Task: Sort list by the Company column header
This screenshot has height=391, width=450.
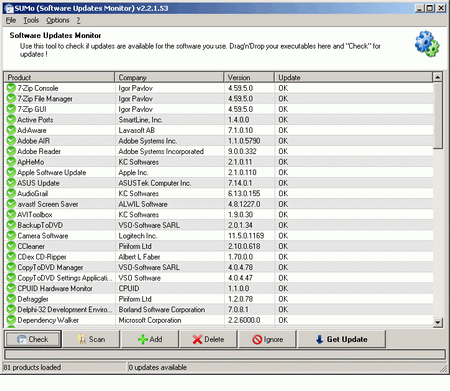Action: 169,77
